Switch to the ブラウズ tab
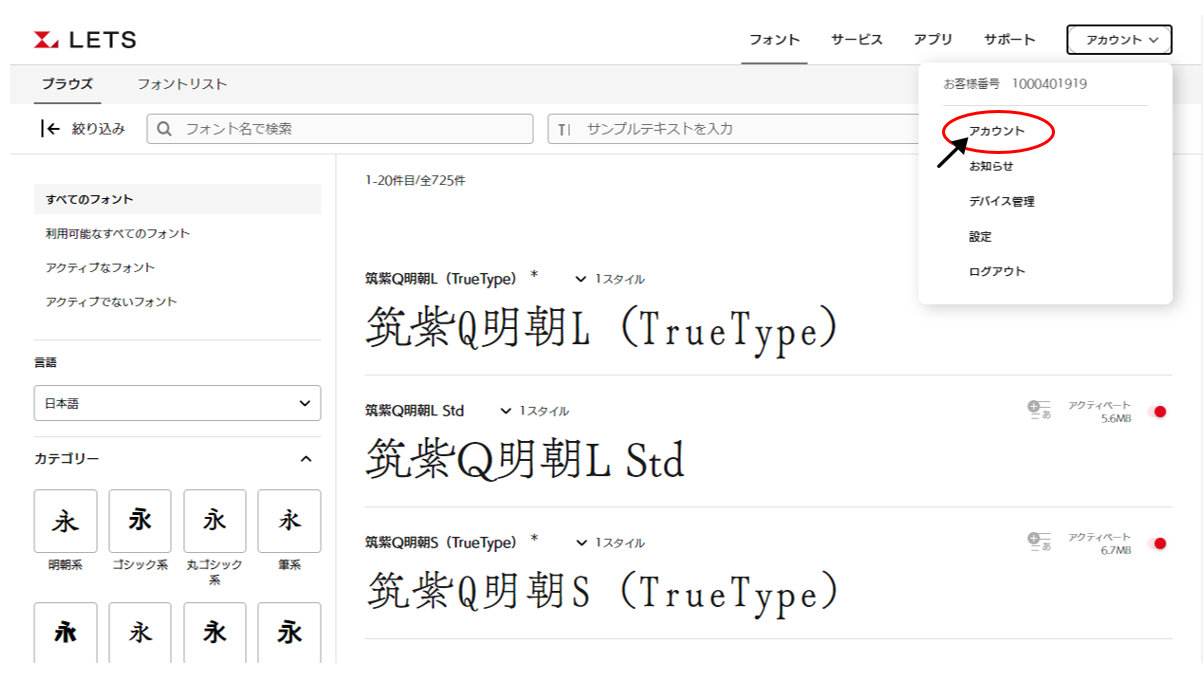Image resolution: width=1204 pixels, height=675 pixels. [x=68, y=84]
